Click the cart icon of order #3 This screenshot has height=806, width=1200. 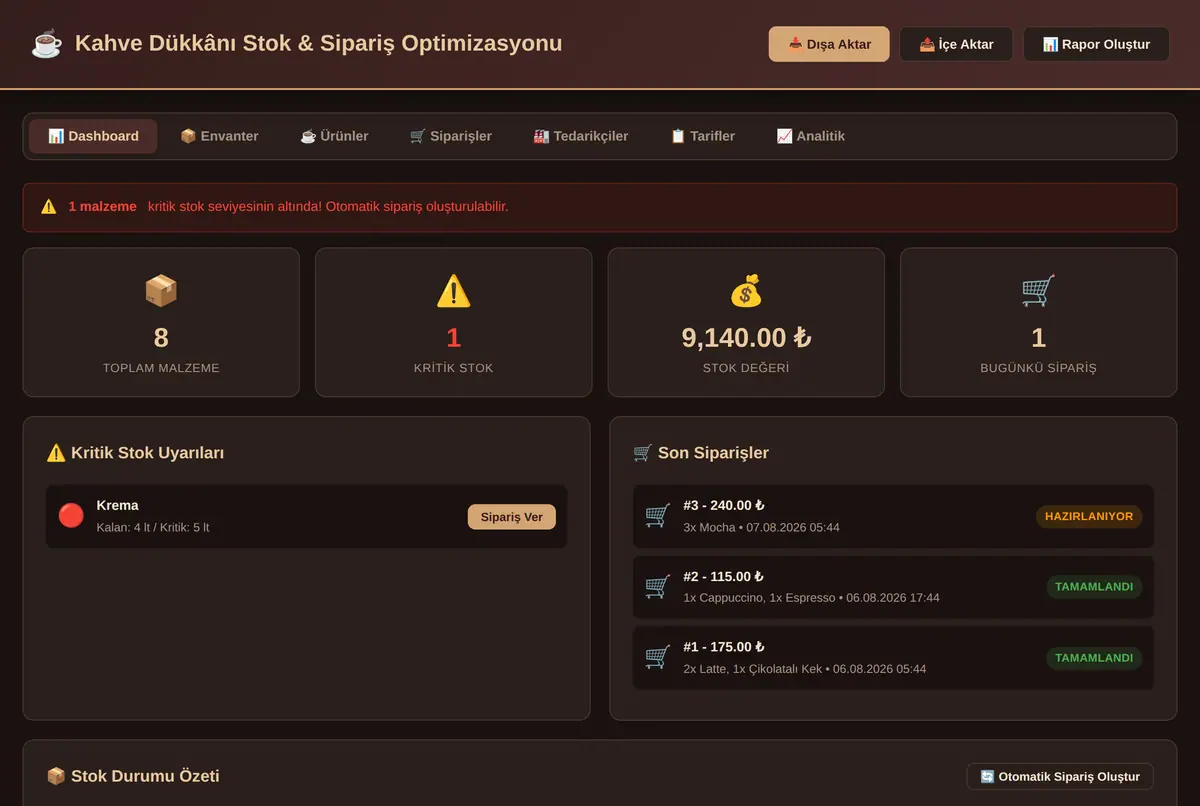657,516
